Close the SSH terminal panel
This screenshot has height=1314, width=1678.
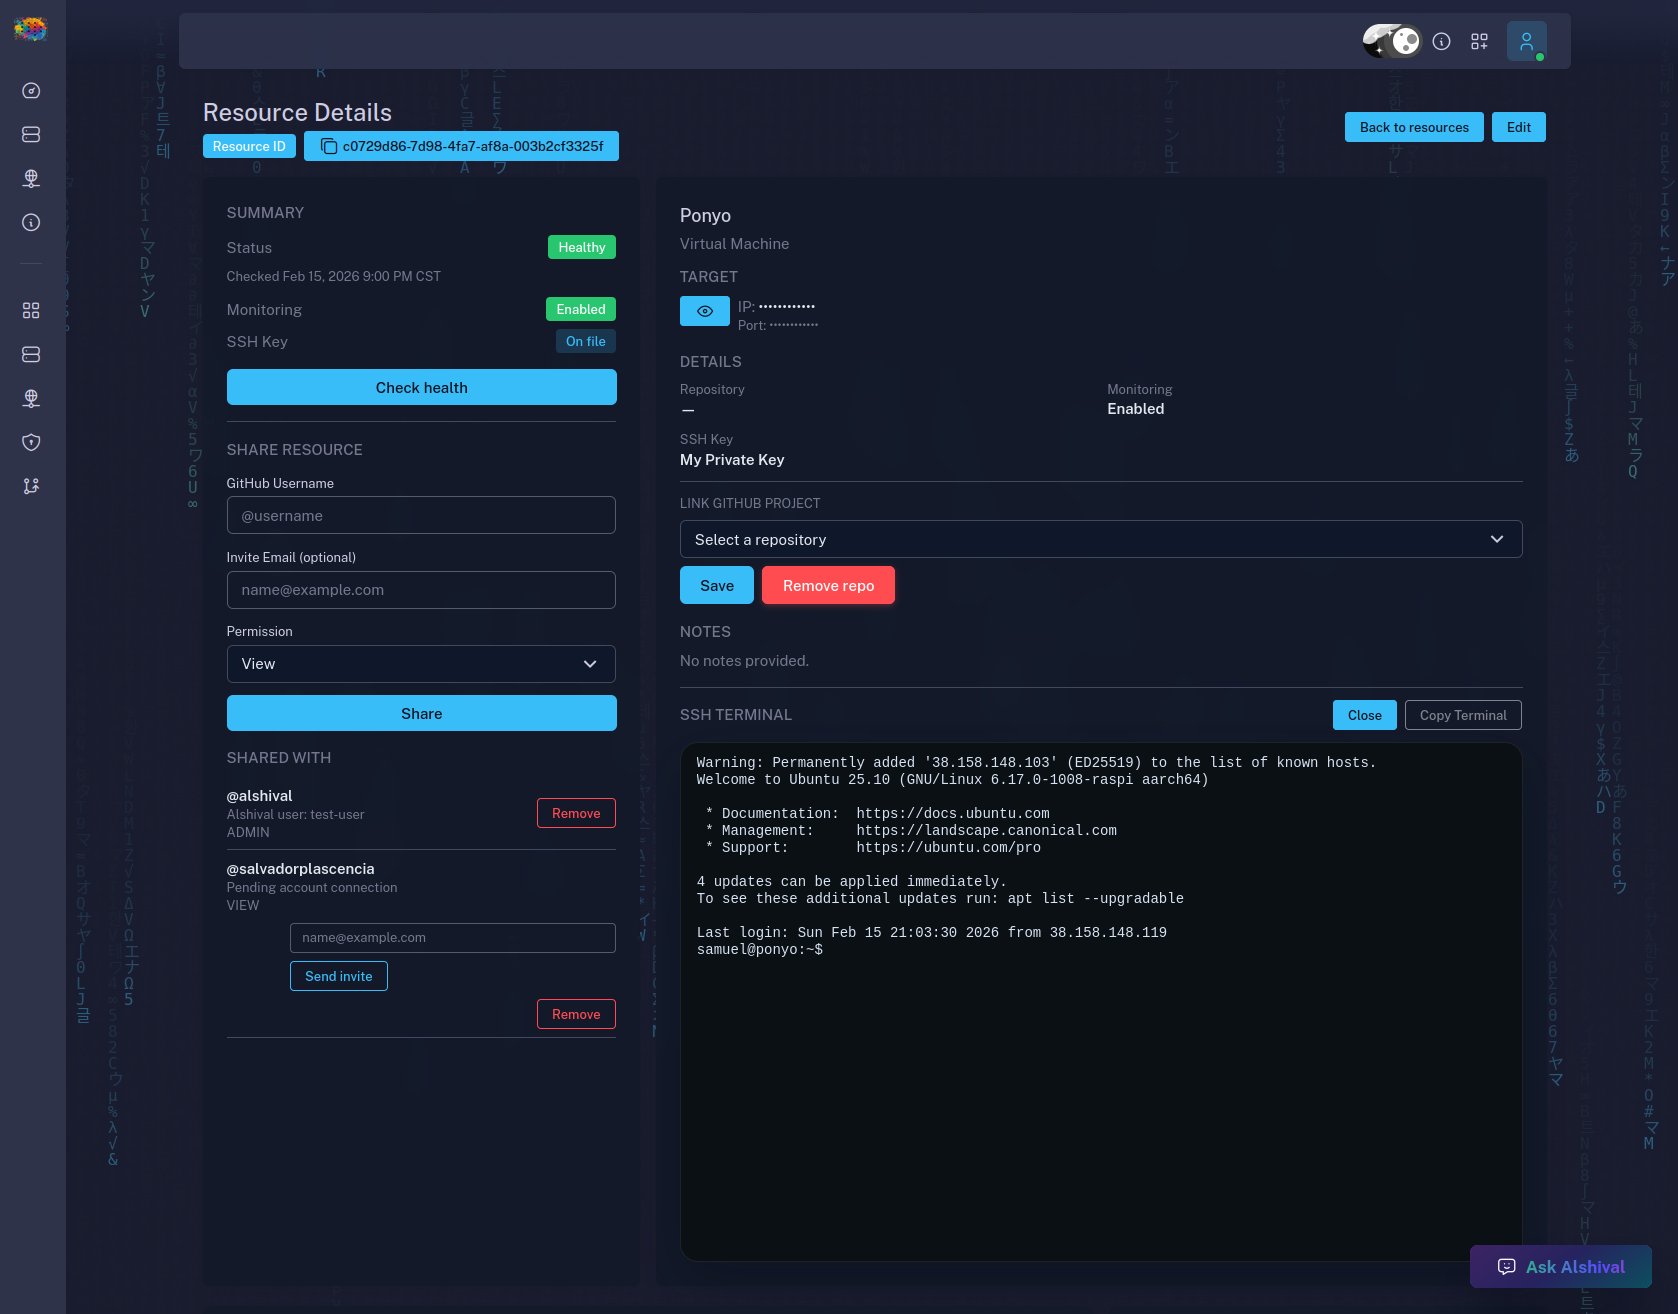(x=1364, y=715)
